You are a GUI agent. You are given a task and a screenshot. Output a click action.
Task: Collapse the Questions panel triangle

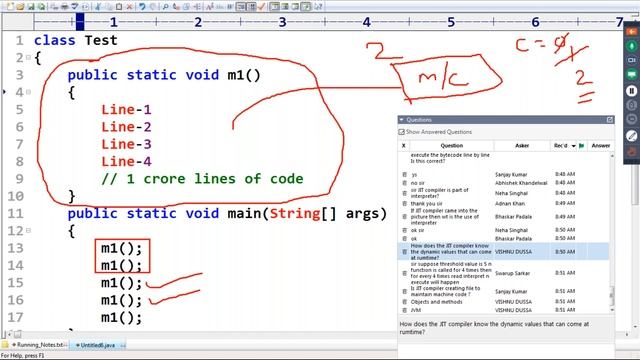402,120
